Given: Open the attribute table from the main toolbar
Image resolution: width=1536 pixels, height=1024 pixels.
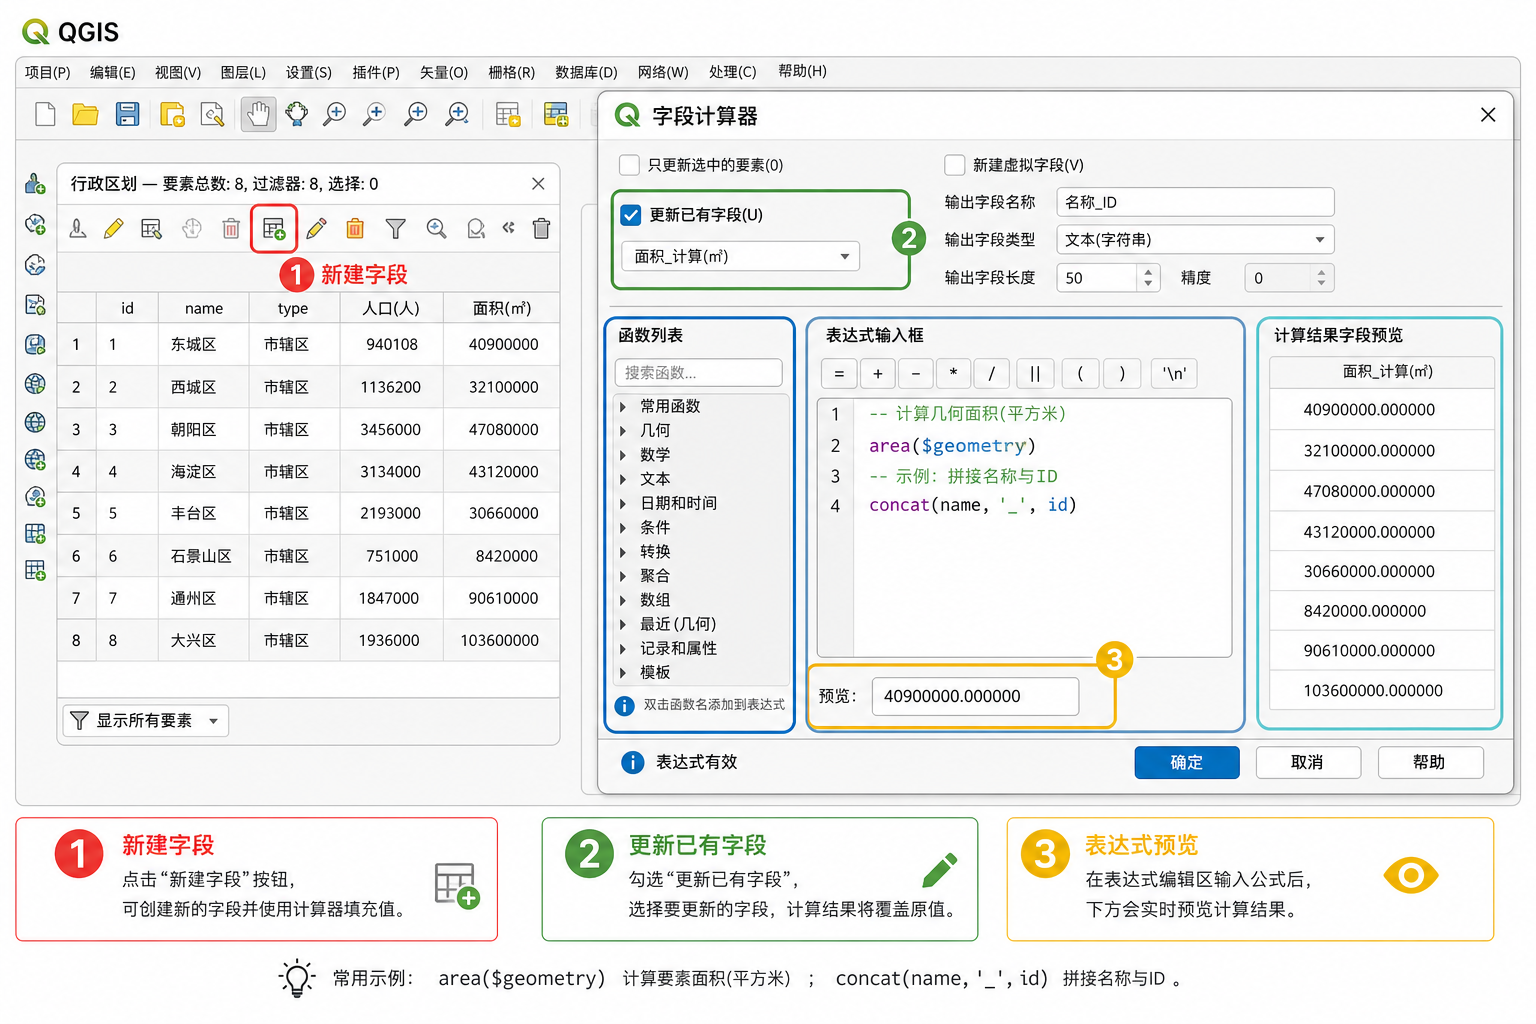Looking at the screenshot, I should 508,115.
